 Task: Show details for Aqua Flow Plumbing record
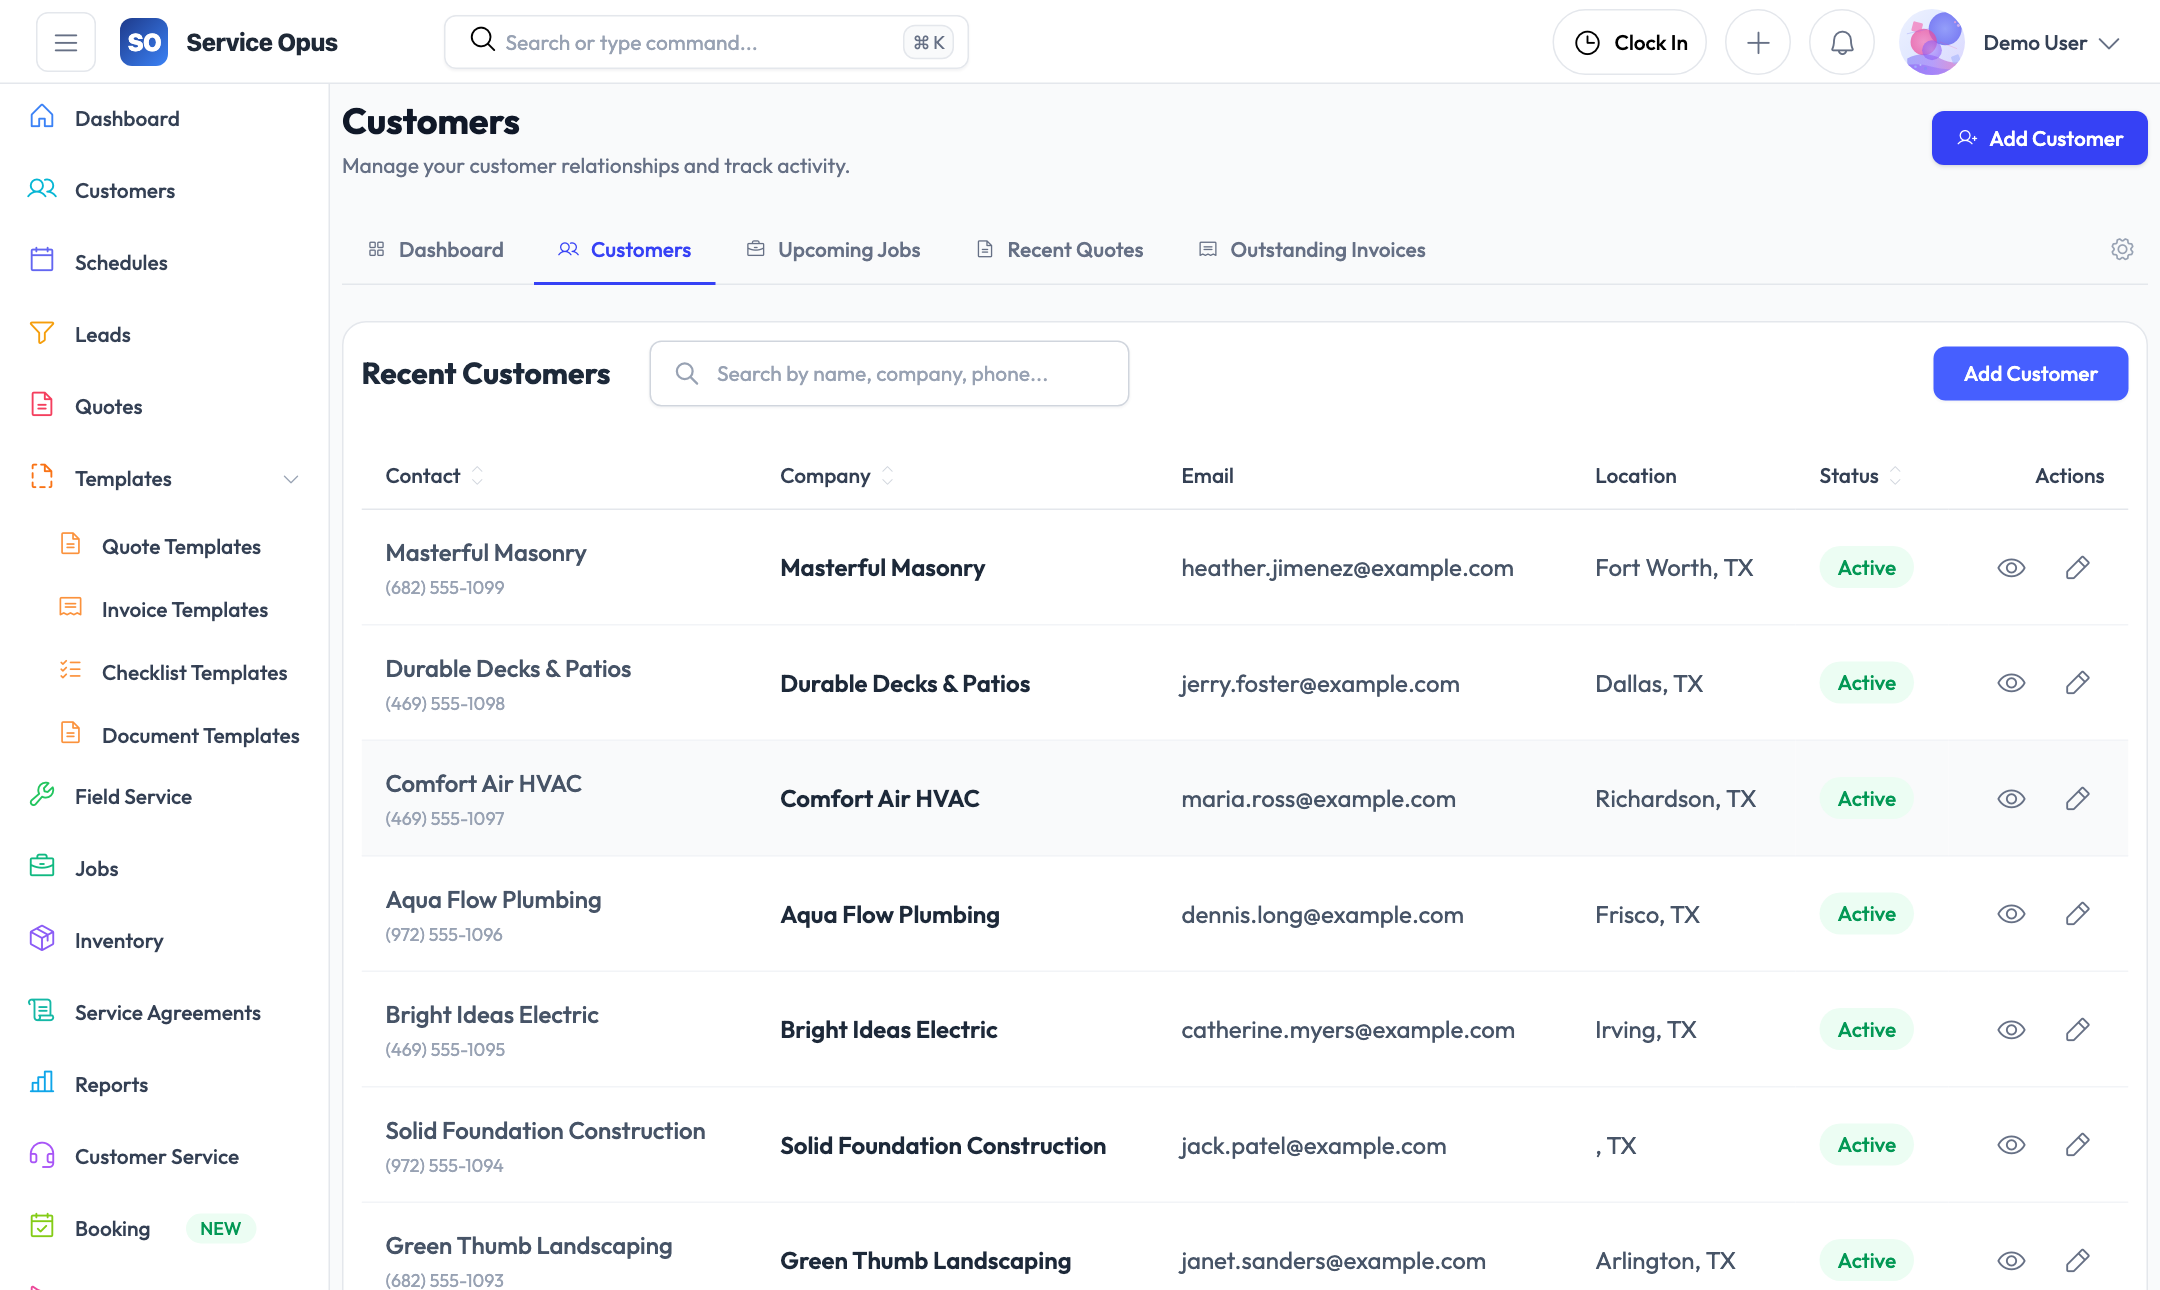2011,913
